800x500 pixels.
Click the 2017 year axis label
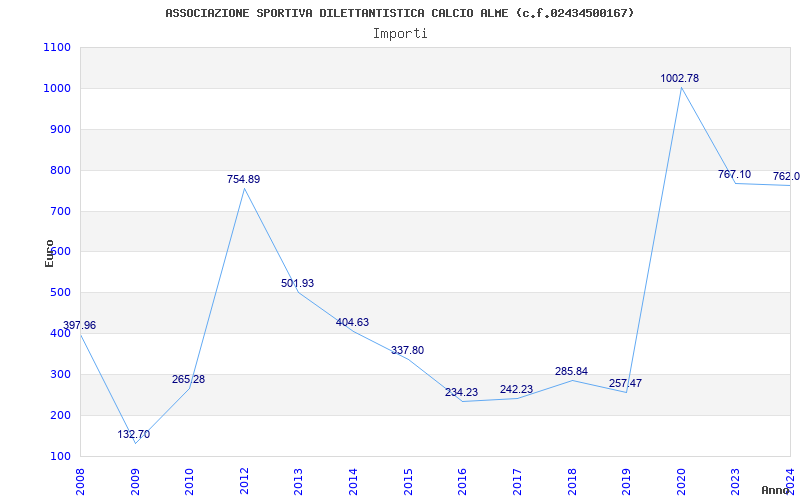(517, 482)
